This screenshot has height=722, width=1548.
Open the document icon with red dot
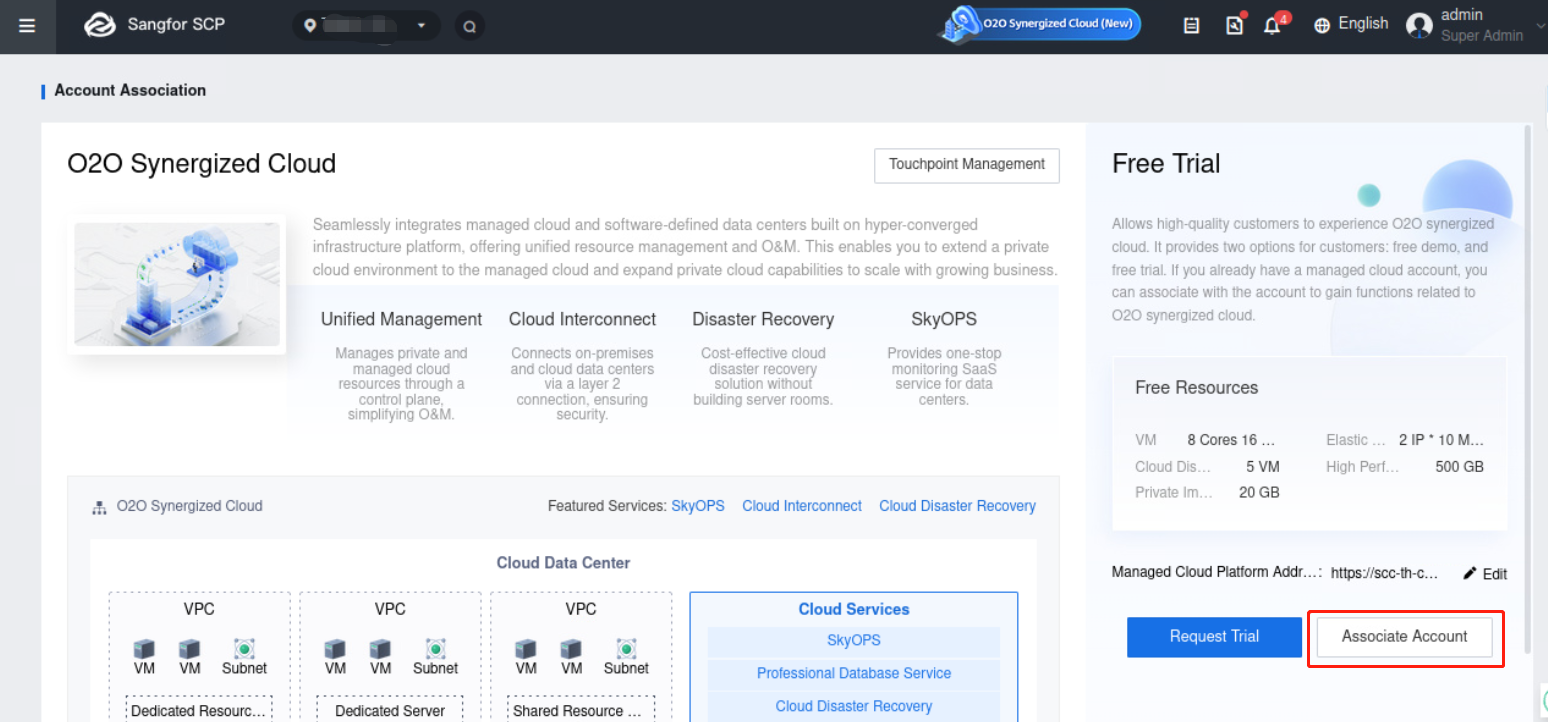tap(1235, 25)
